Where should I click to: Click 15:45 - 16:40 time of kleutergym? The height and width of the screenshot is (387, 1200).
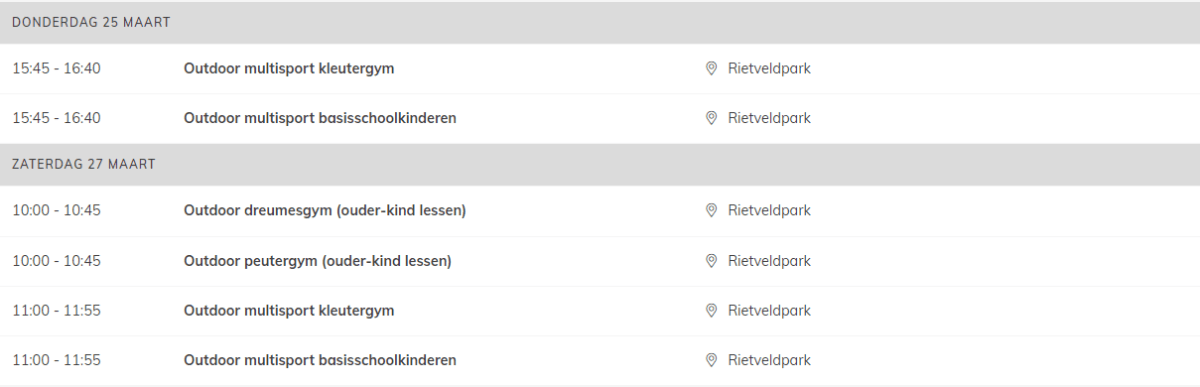click(x=56, y=69)
